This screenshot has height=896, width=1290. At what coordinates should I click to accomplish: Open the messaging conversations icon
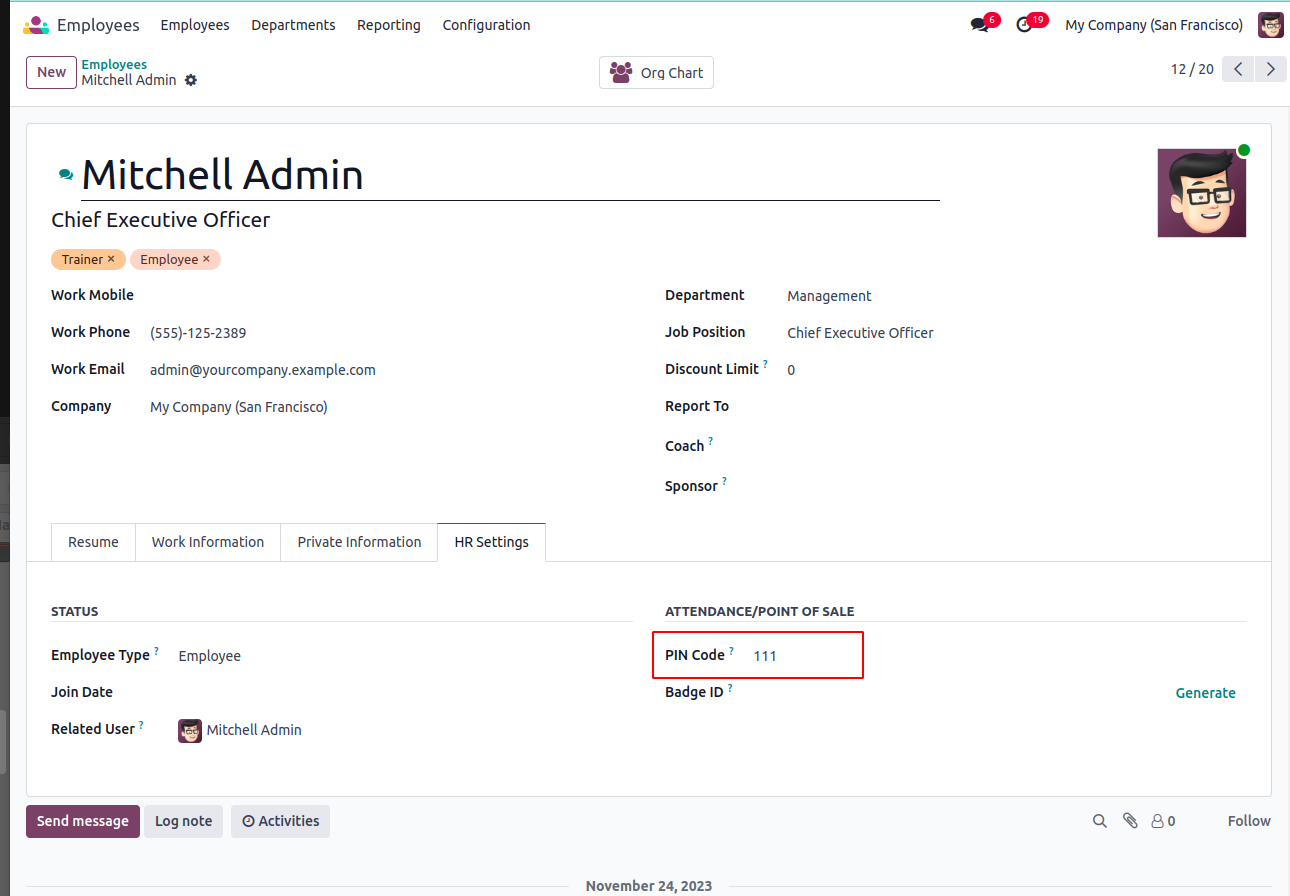979,25
